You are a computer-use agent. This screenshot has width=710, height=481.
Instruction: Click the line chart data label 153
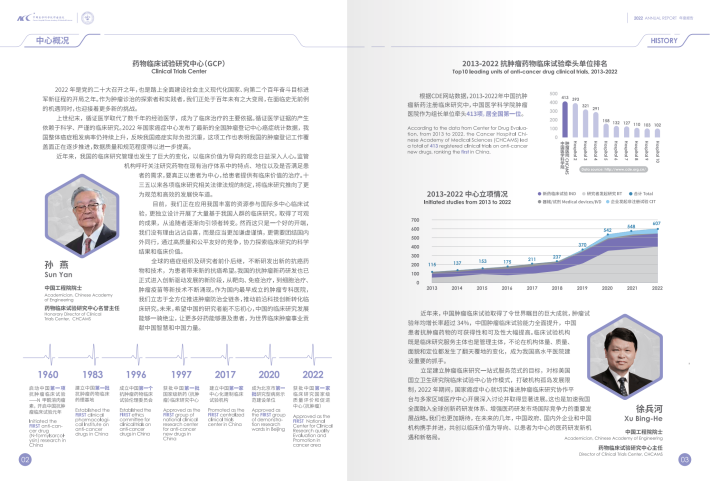pos(483,261)
